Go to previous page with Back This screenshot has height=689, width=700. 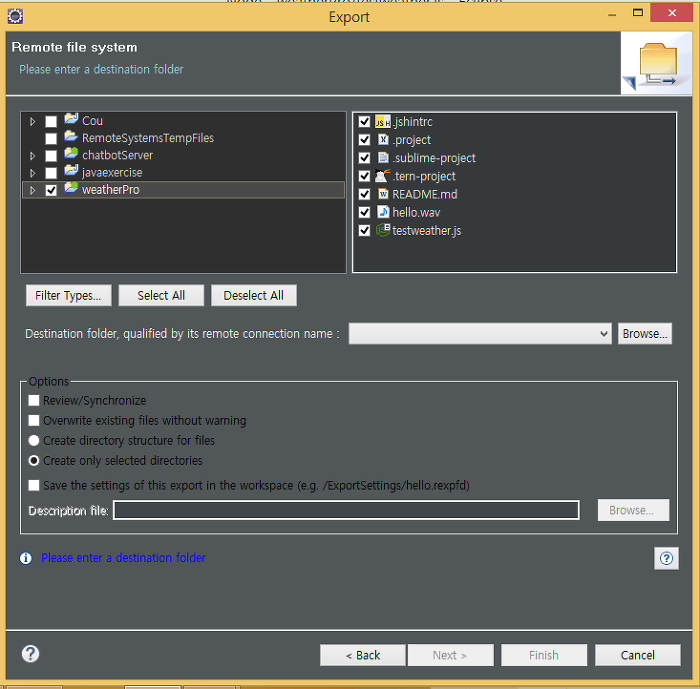click(362, 655)
